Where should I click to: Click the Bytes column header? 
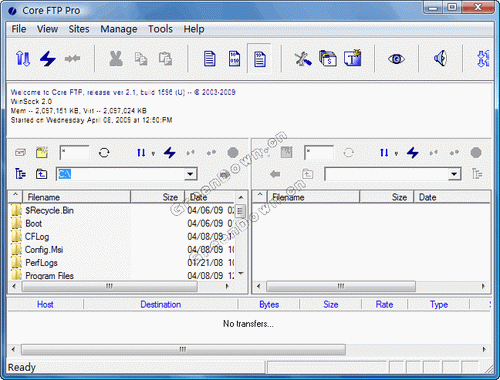coord(269,304)
